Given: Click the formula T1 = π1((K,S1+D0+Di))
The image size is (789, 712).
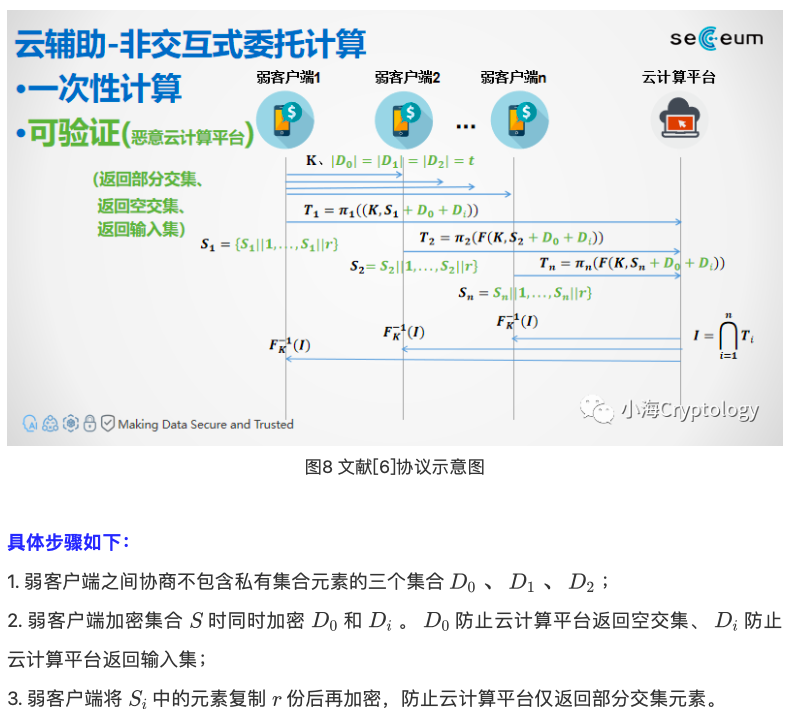Looking at the screenshot, I should [391, 210].
